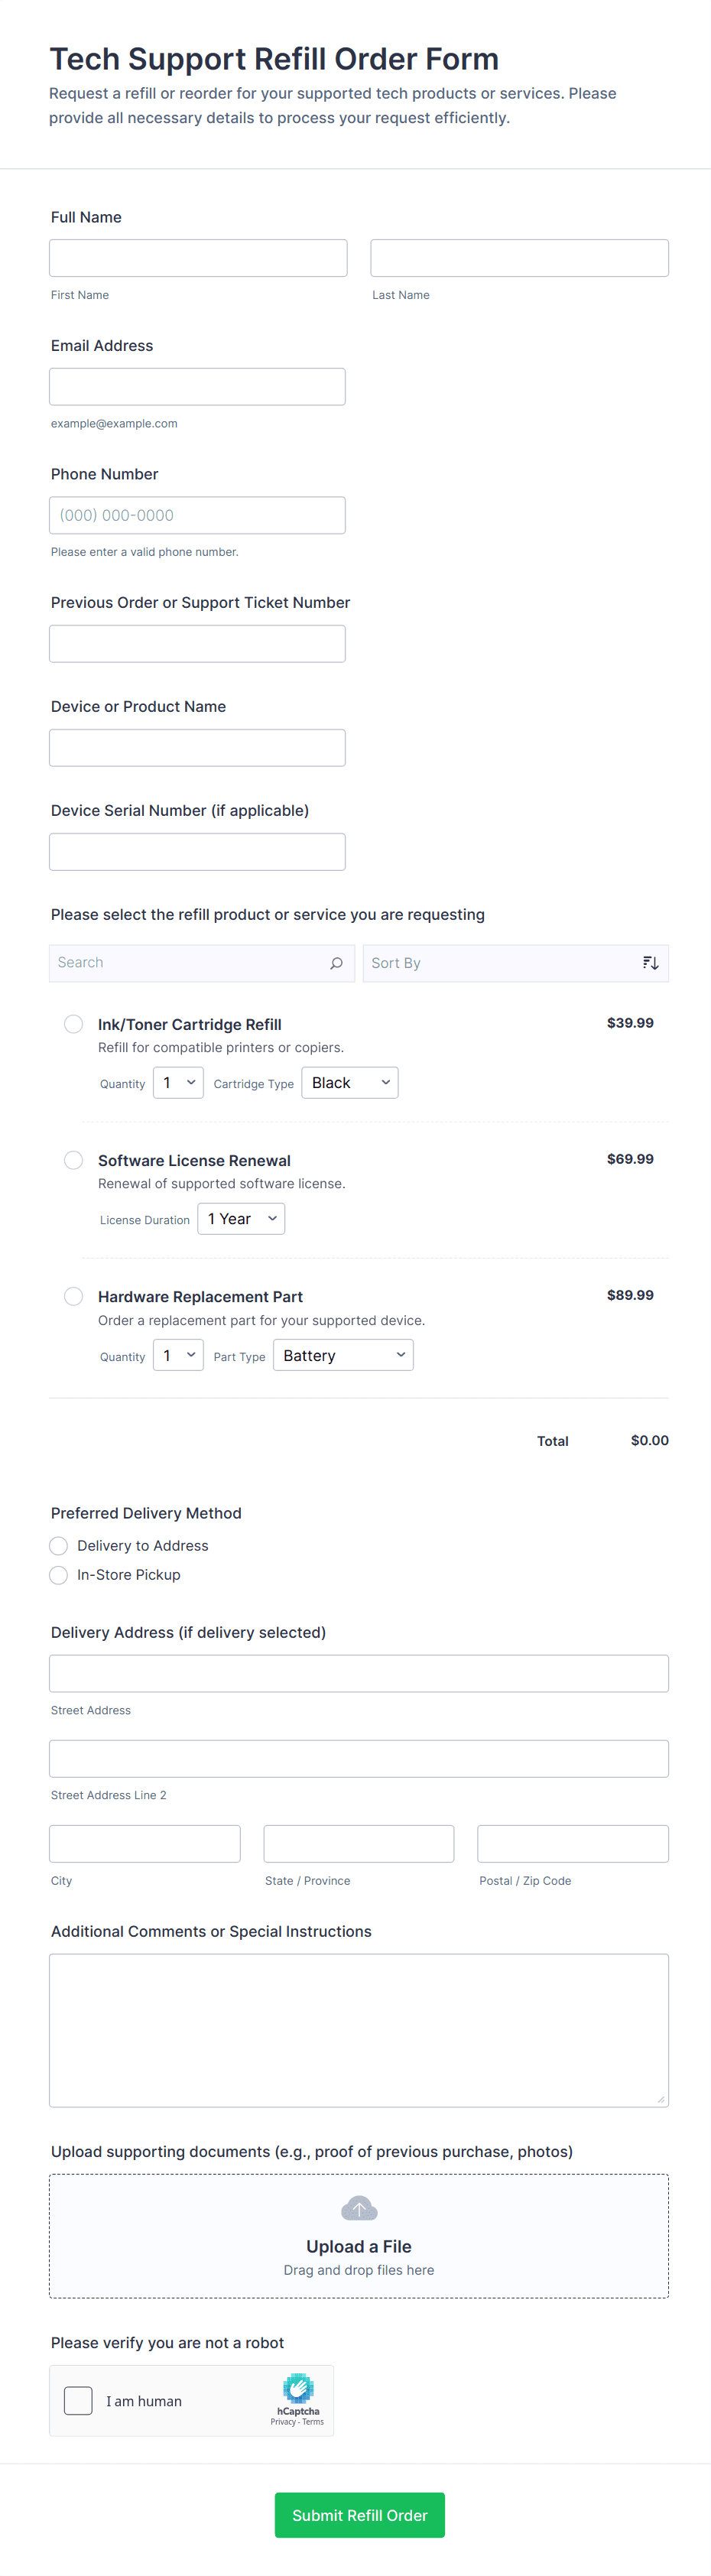The height and width of the screenshot is (2576, 711).
Task: Expand the License Duration dropdown
Action: coord(241,1219)
